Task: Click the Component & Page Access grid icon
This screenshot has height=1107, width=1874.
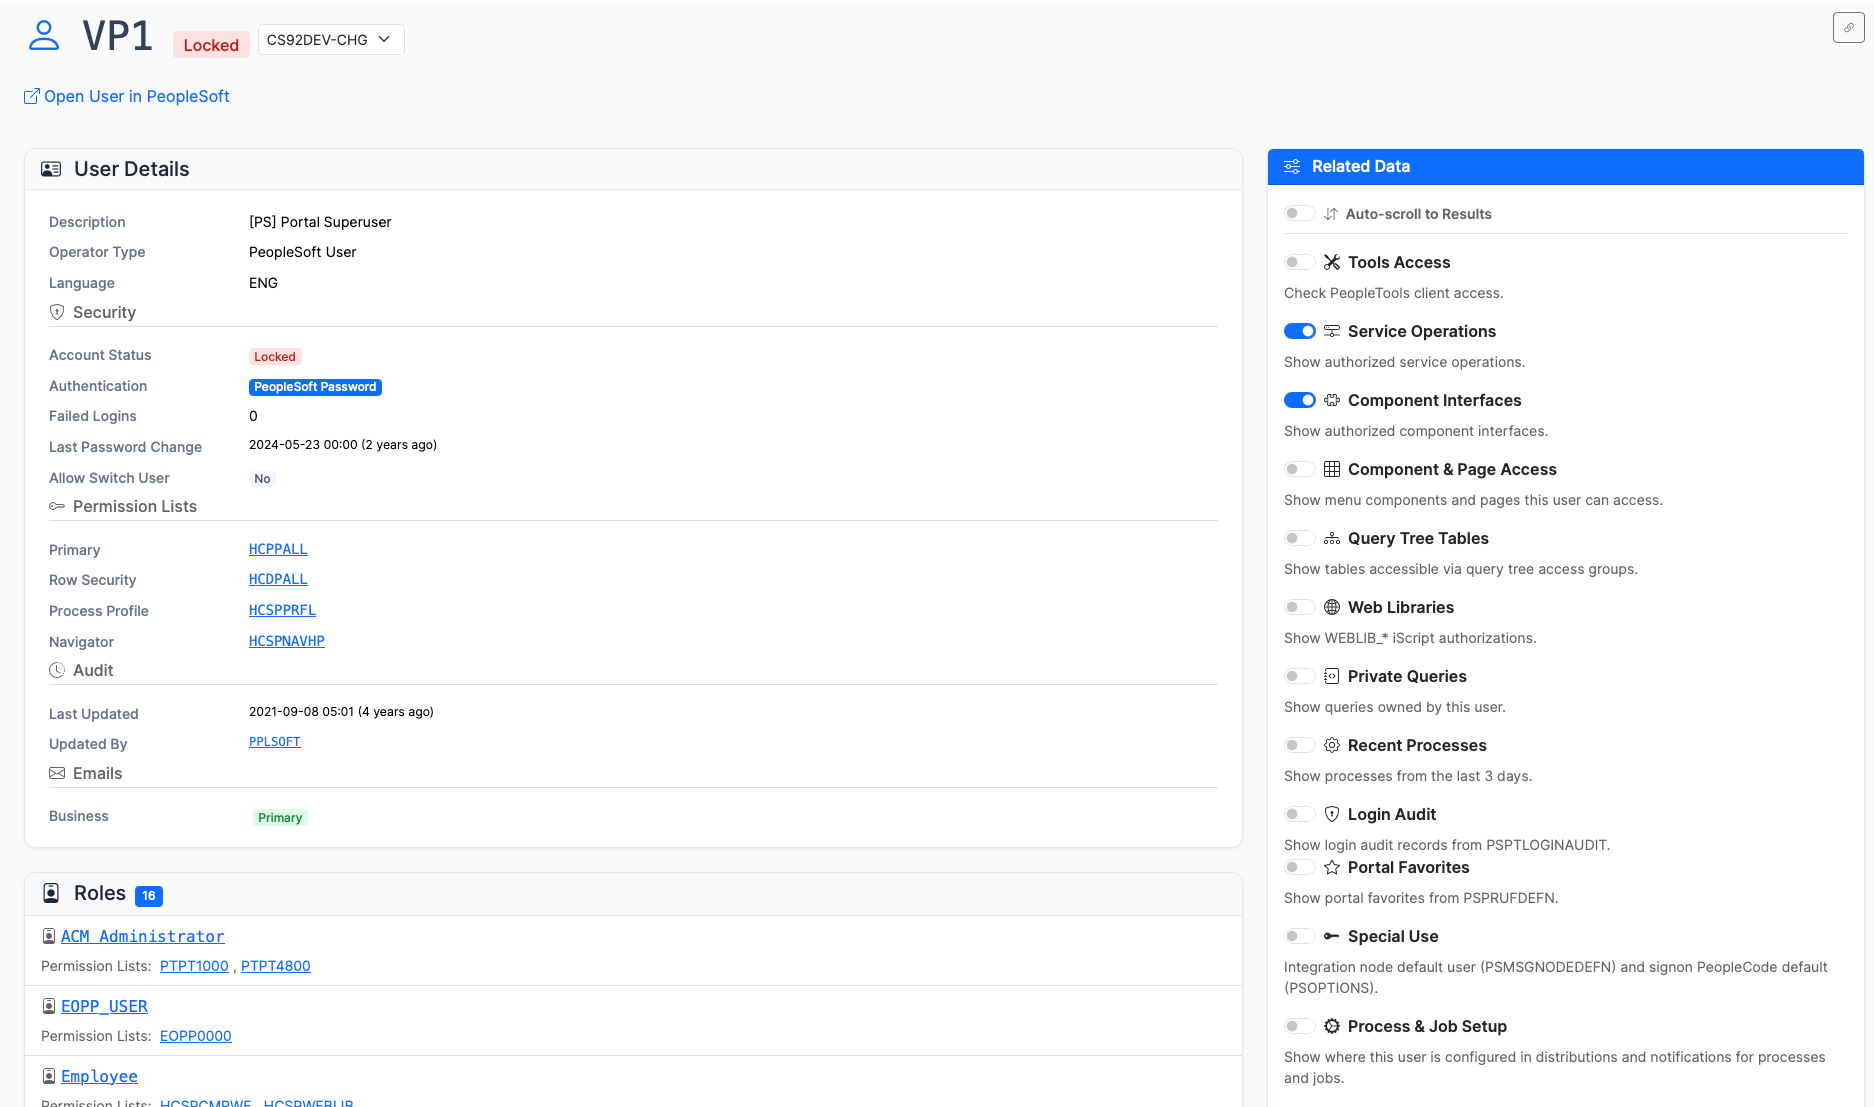Action: pyautogui.click(x=1332, y=469)
